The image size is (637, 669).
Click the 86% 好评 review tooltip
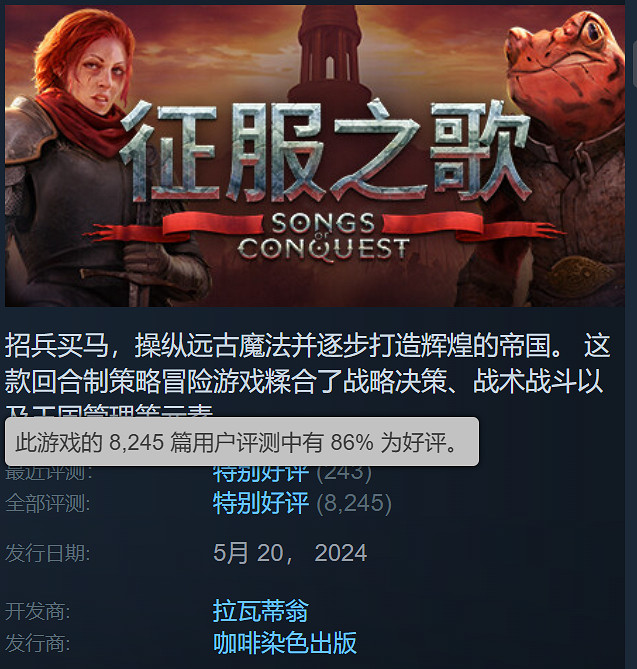(x=241, y=442)
